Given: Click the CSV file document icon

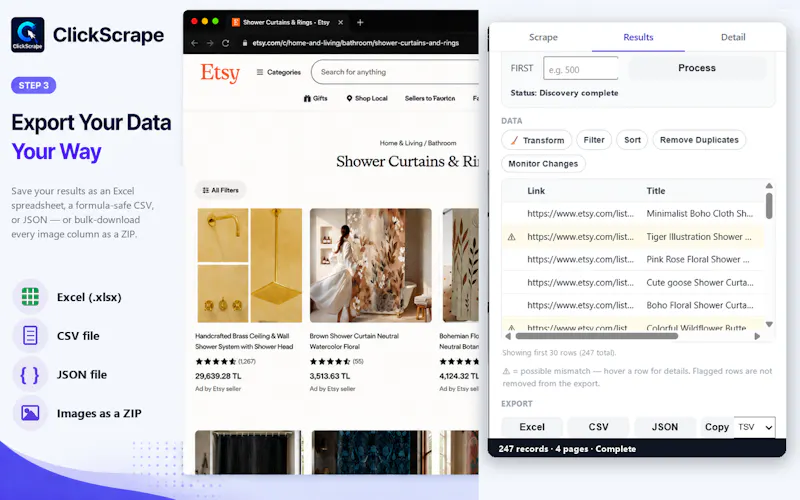Looking at the screenshot, I should click(30, 335).
